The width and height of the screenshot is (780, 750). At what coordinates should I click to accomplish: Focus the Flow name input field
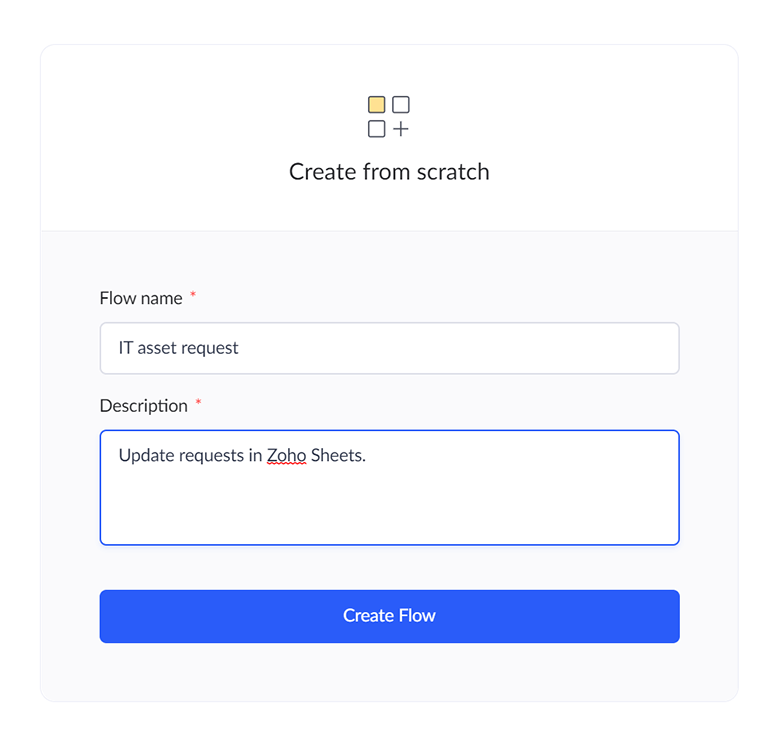click(390, 348)
